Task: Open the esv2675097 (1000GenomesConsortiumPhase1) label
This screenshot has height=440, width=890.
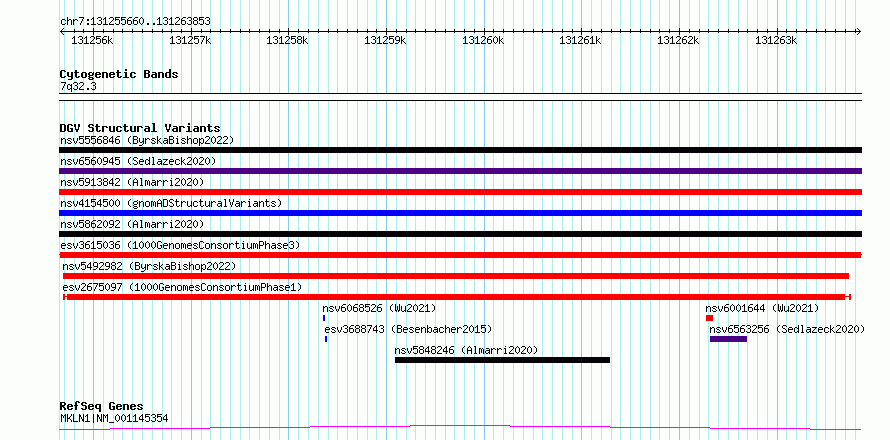Action: click(182, 287)
